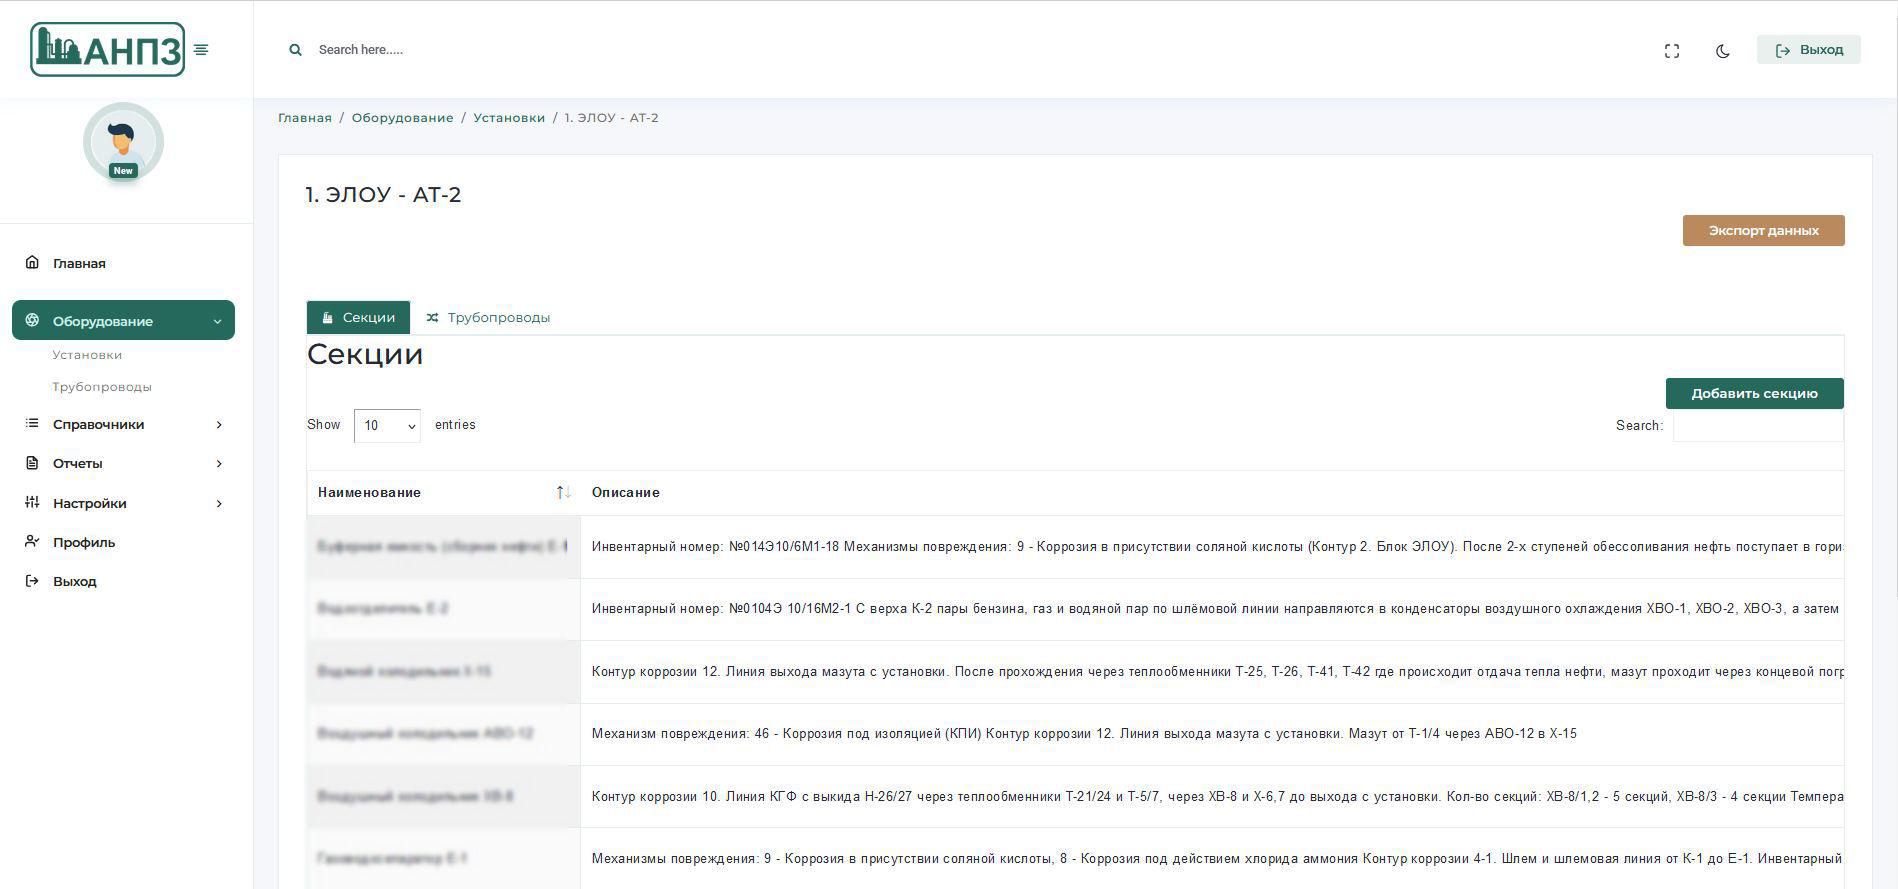
Task: Click the АНПЗ logo
Action: pos(107,50)
